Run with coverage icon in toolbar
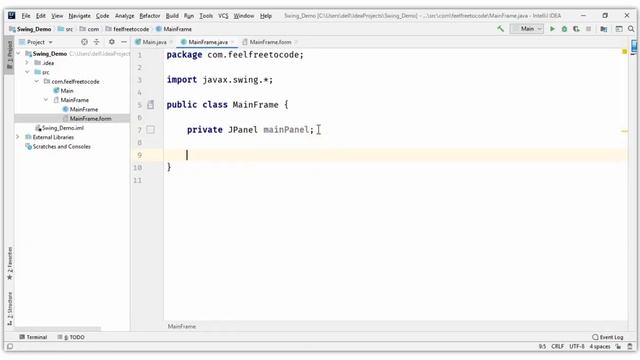 pos(576,29)
